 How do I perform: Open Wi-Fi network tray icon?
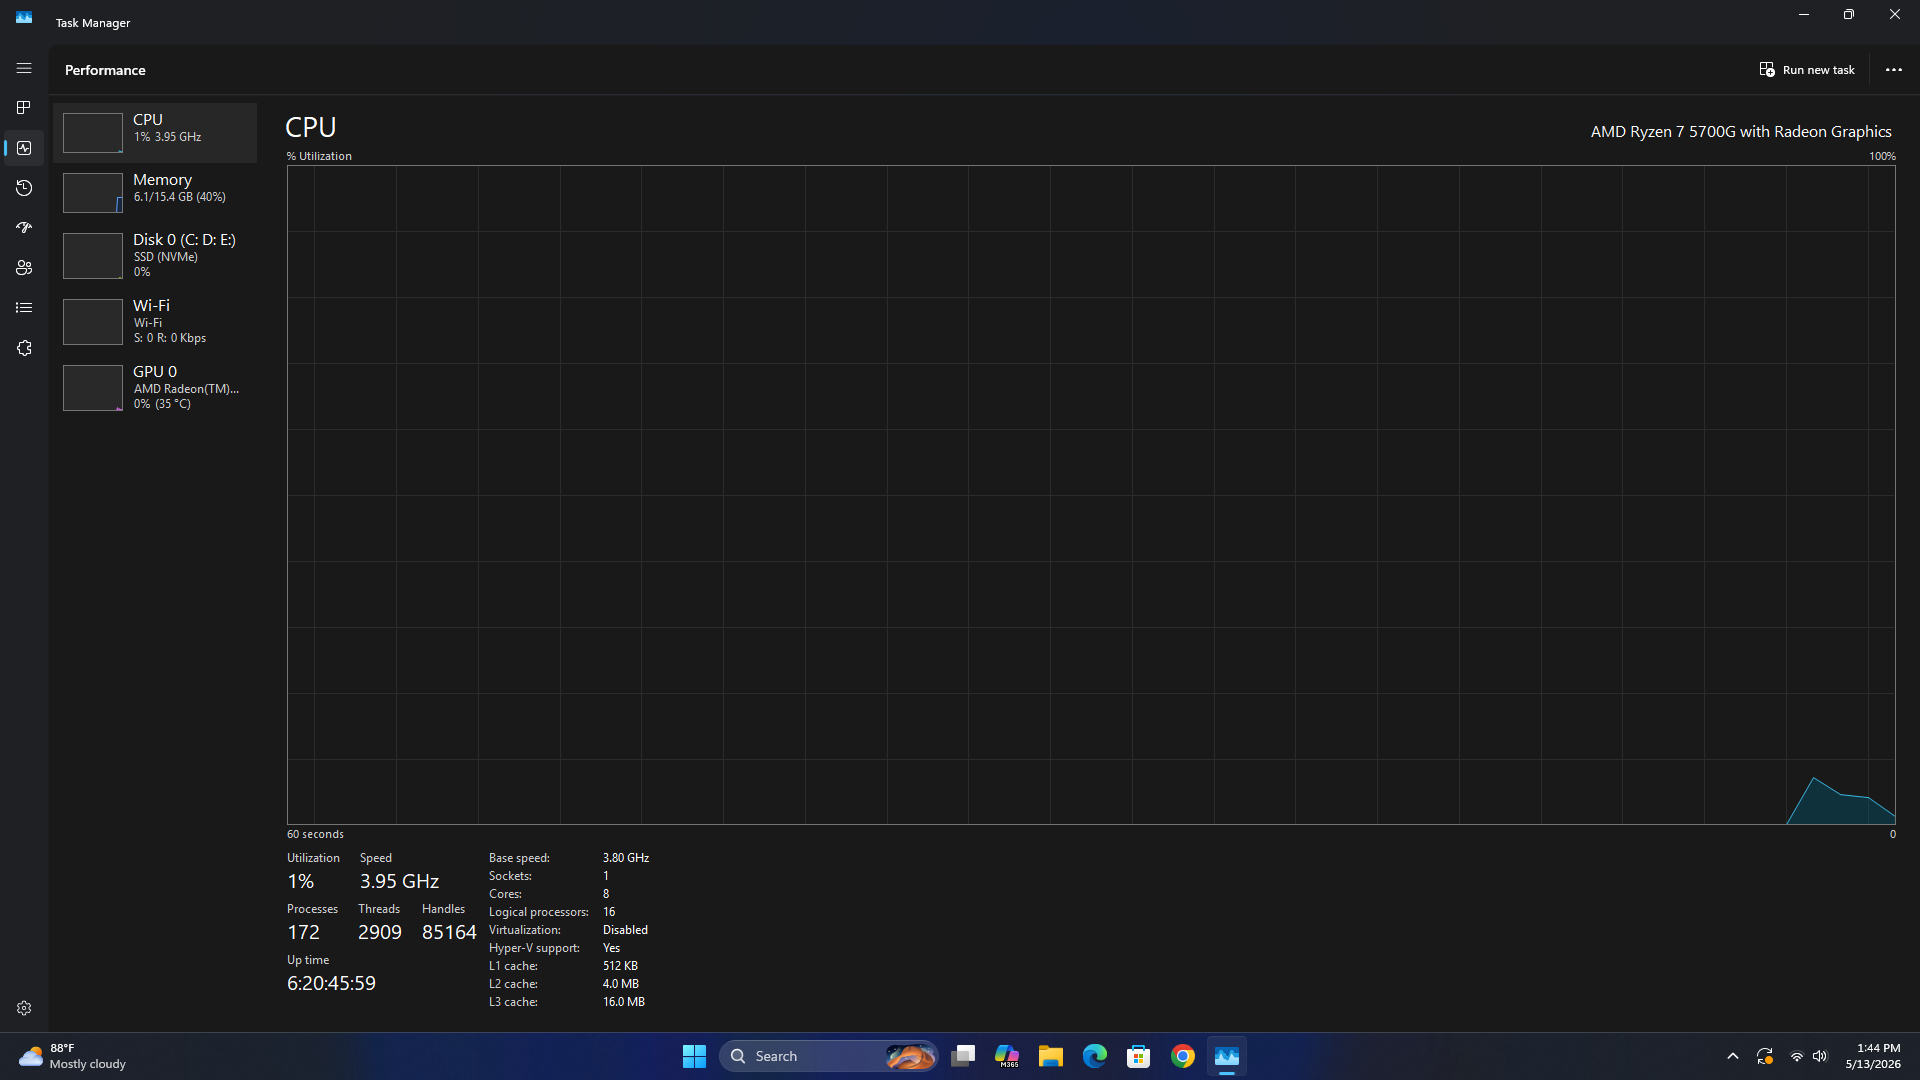[x=1797, y=1056]
